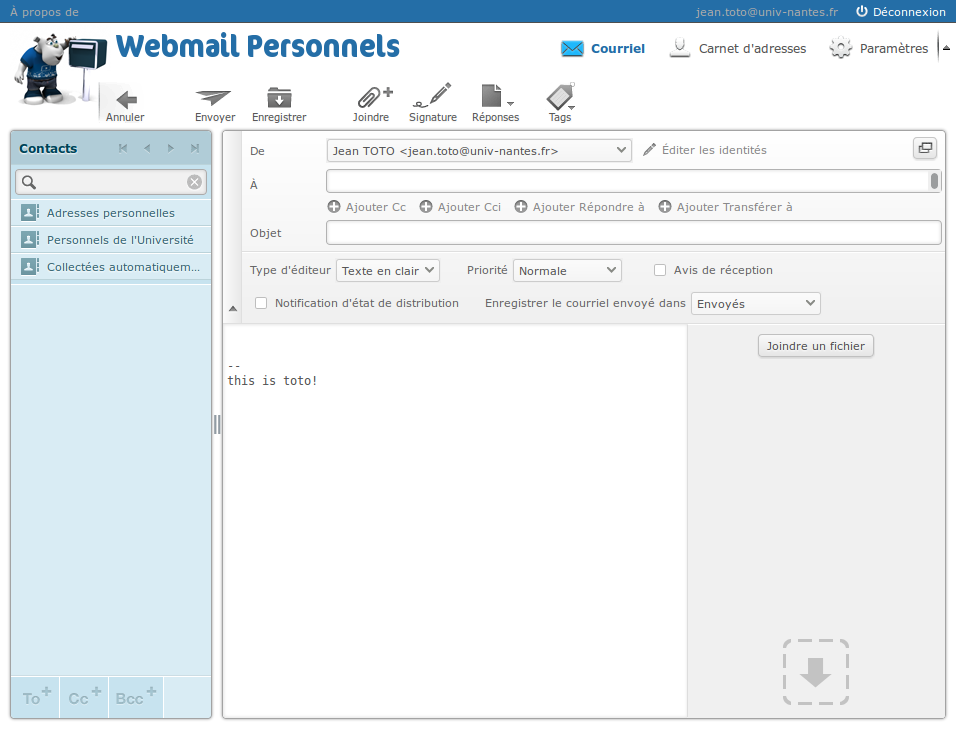
Task: Save draft with the Enregistrer icon
Action: [279, 97]
